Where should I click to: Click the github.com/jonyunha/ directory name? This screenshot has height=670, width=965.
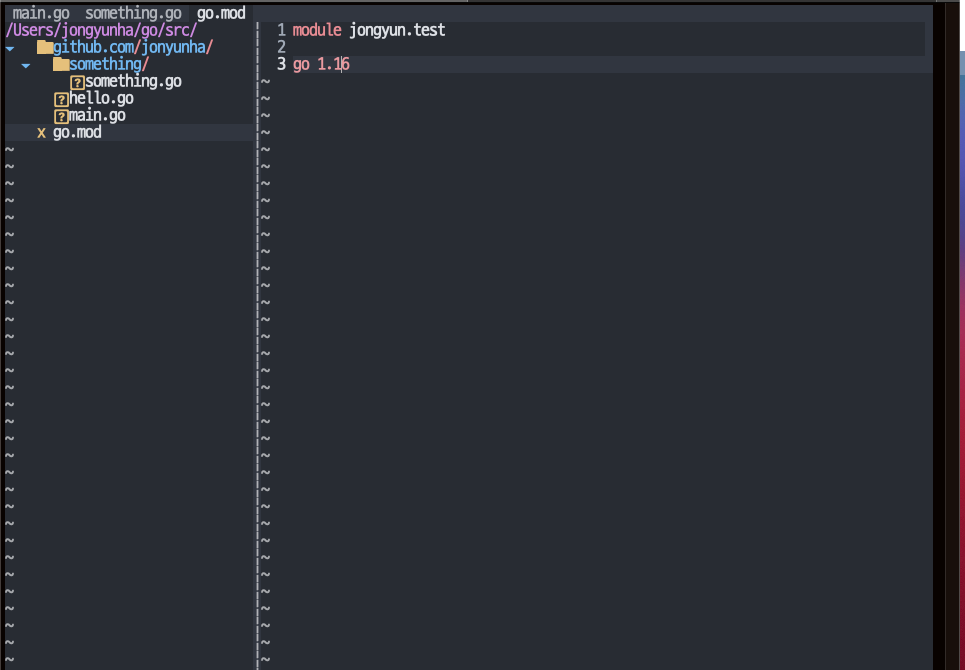click(133, 47)
